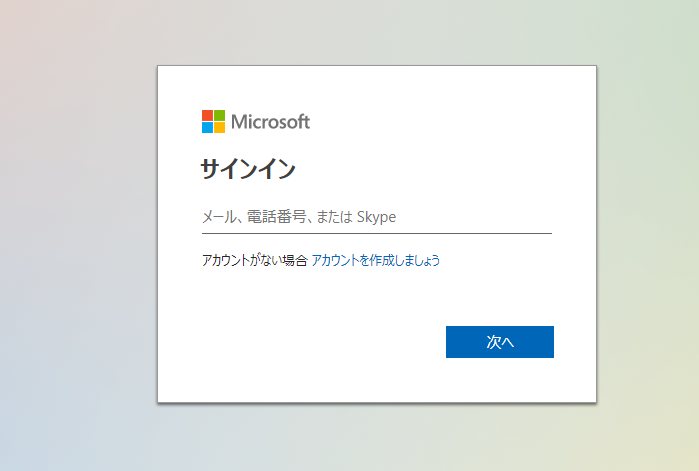Click the サインイン heading
This screenshot has width=699, height=471.
click(x=248, y=169)
